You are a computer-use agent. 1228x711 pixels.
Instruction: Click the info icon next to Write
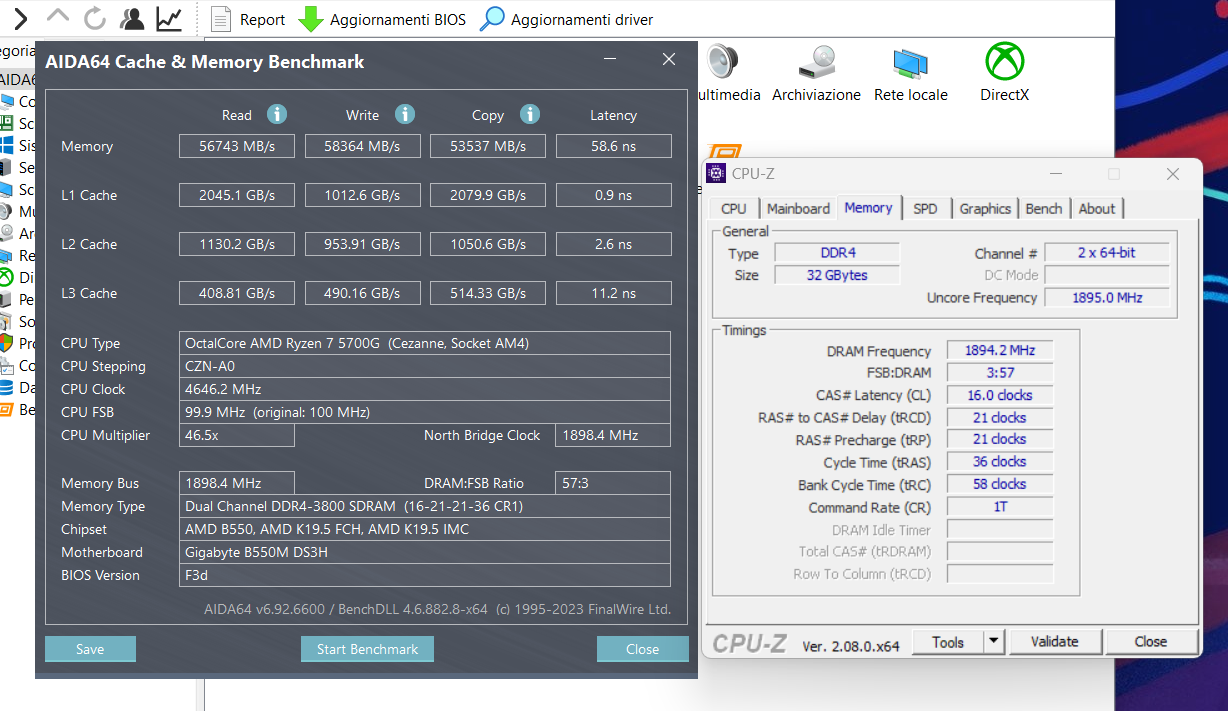[x=404, y=114]
